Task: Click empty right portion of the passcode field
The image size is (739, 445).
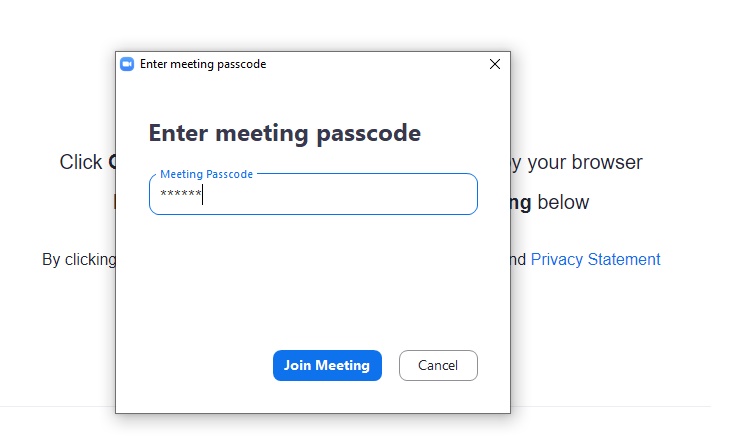Action: 400,195
